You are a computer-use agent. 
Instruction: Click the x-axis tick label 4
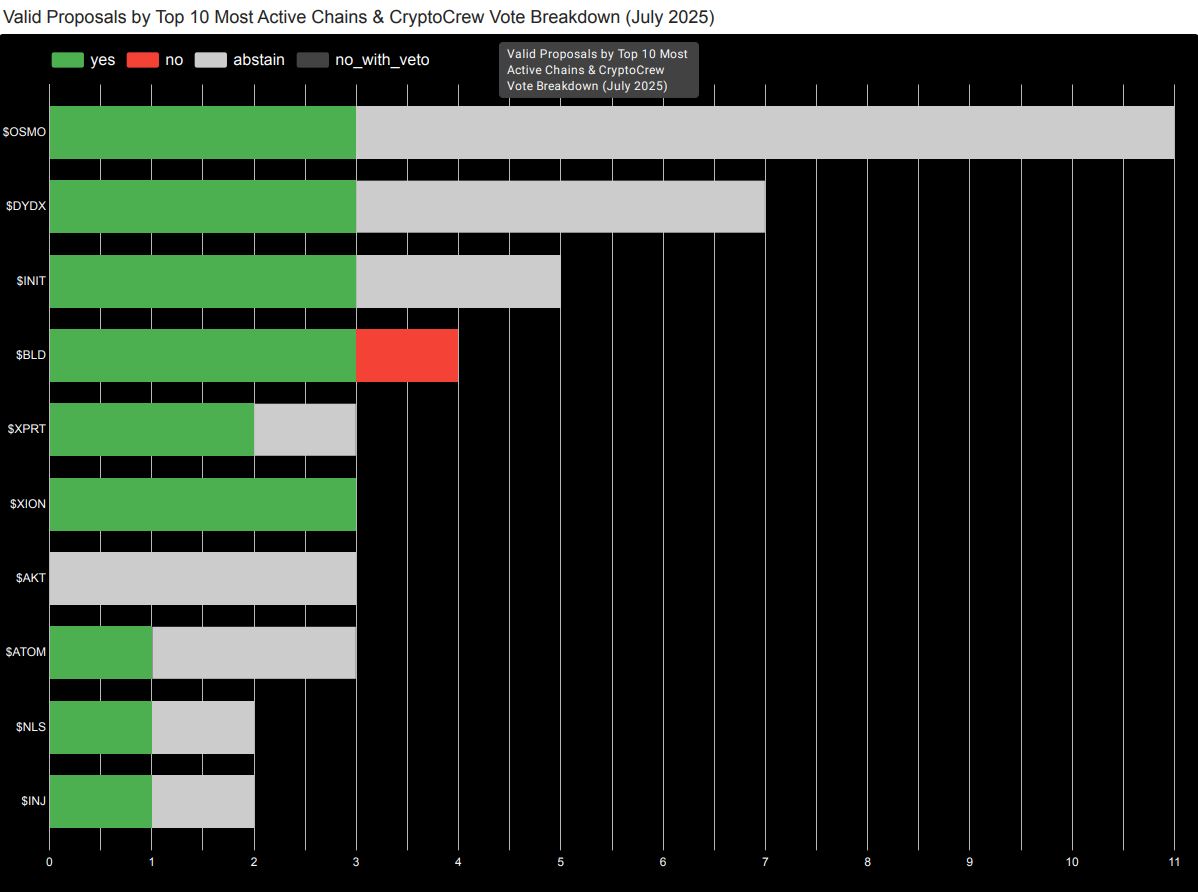tap(458, 862)
